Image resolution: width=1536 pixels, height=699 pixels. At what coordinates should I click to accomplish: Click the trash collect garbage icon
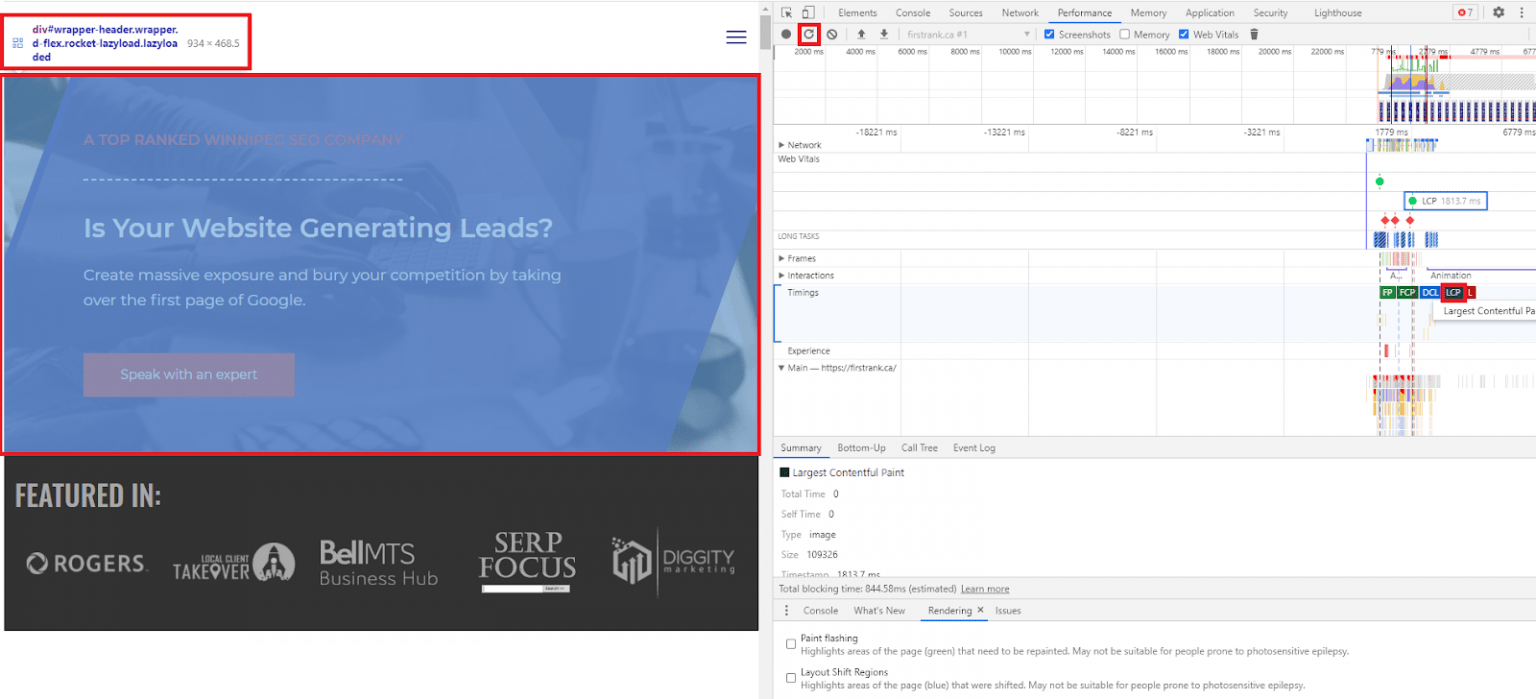click(x=1254, y=34)
